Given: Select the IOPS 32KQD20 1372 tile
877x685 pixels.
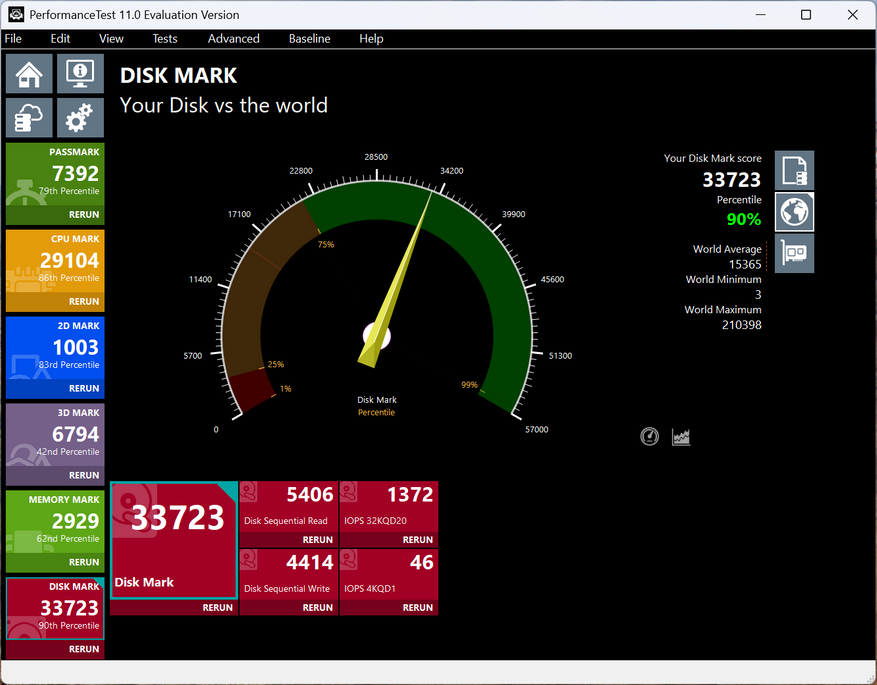Looking at the screenshot, I should point(389,507).
